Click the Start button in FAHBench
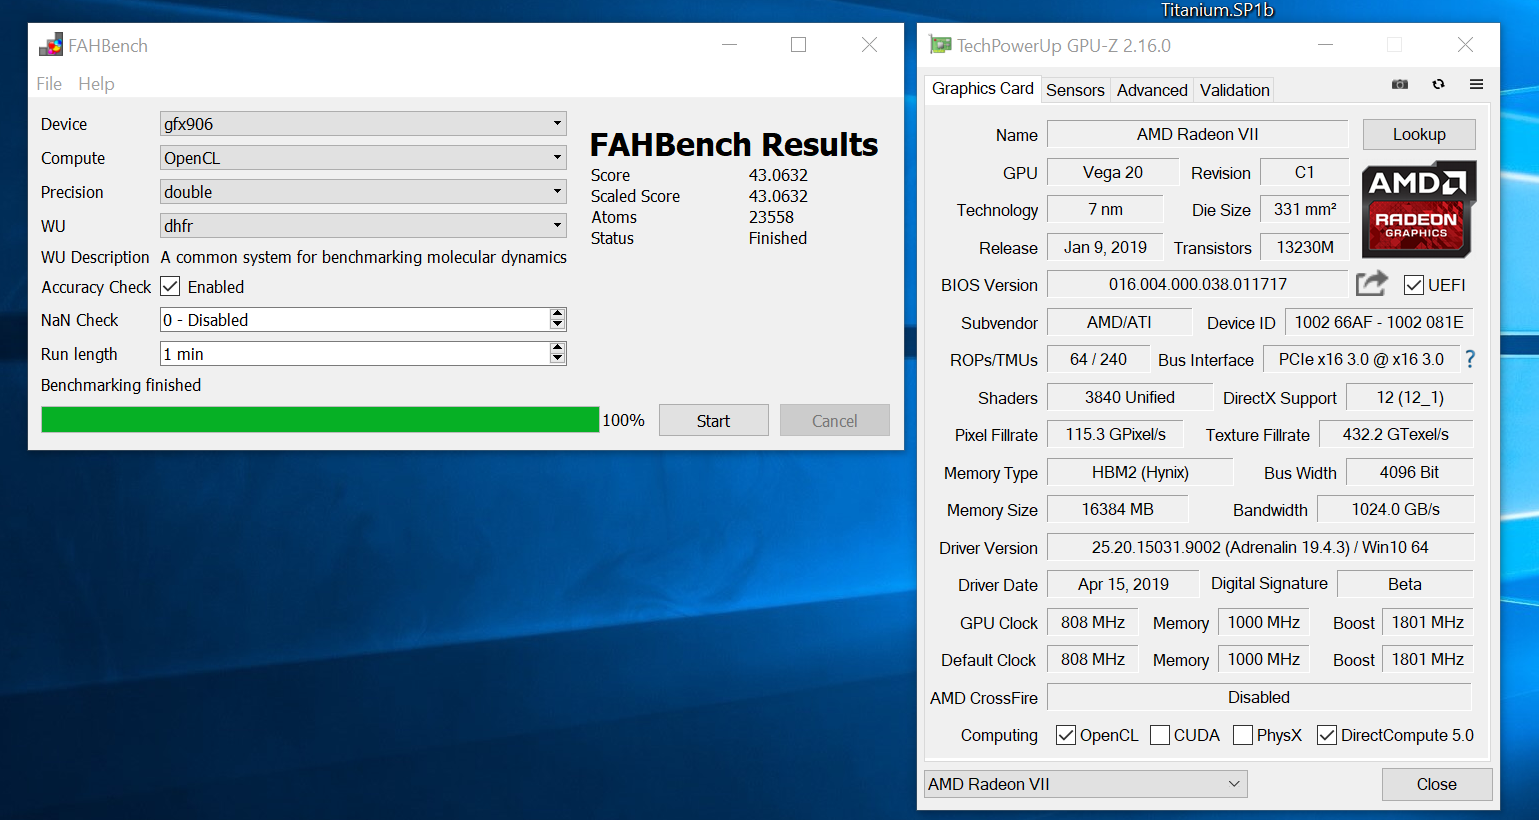This screenshot has width=1539, height=820. [x=713, y=421]
